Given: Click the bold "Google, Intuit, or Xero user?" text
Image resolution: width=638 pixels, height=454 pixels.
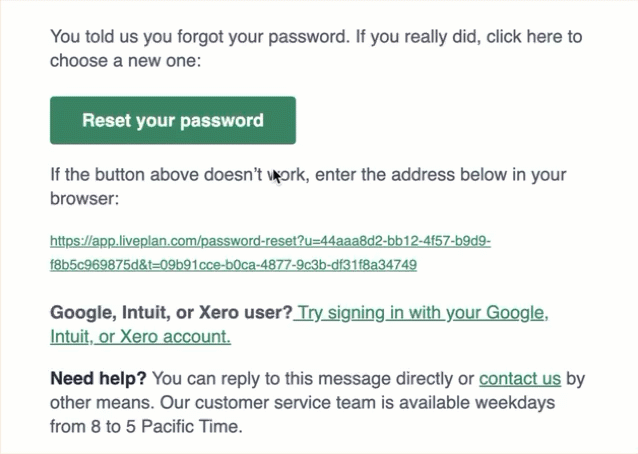Looking at the screenshot, I should click(171, 312).
